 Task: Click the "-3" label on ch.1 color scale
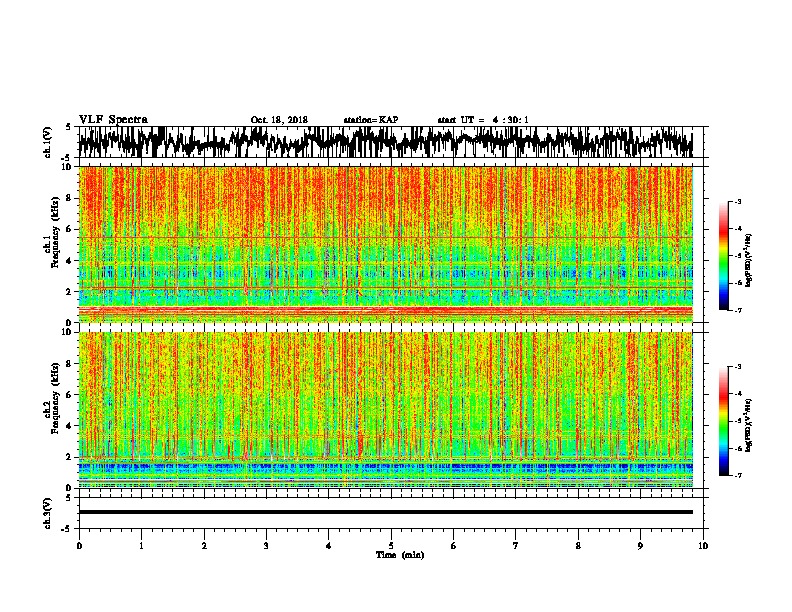click(x=738, y=202)
